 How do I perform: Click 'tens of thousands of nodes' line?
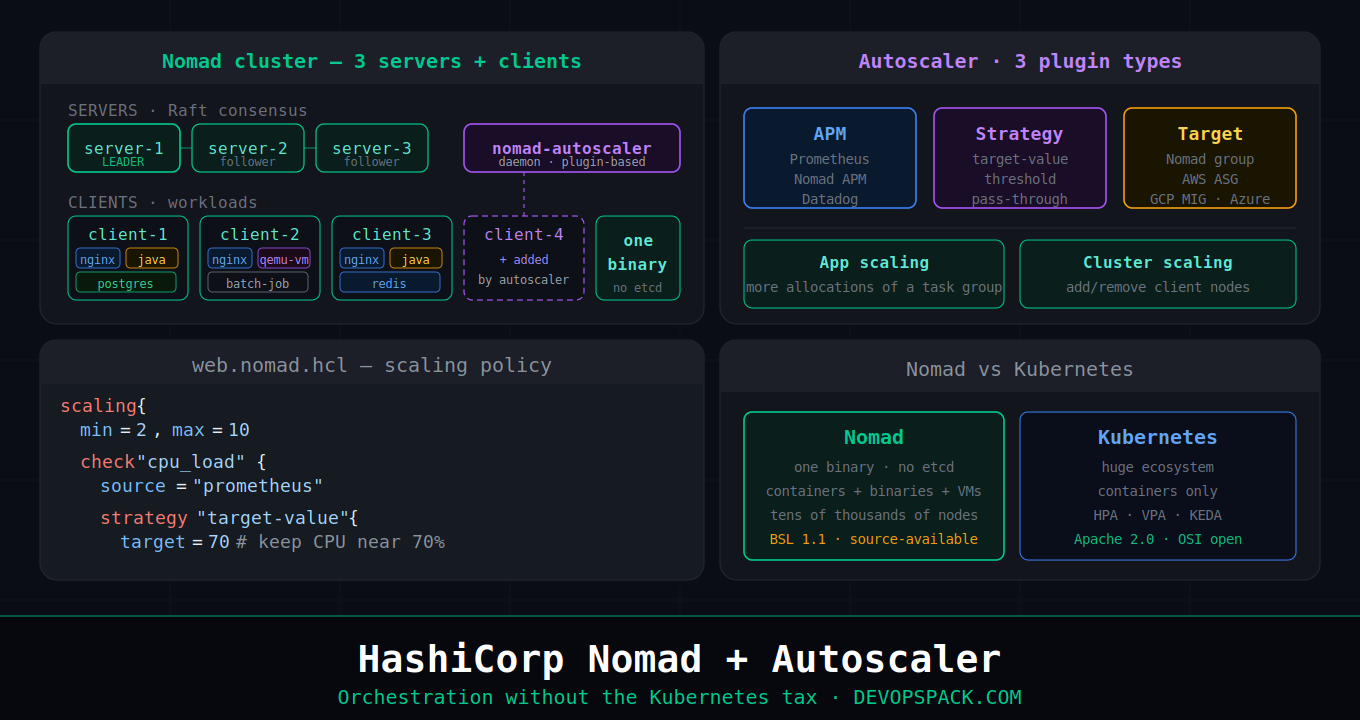point(874,515)
